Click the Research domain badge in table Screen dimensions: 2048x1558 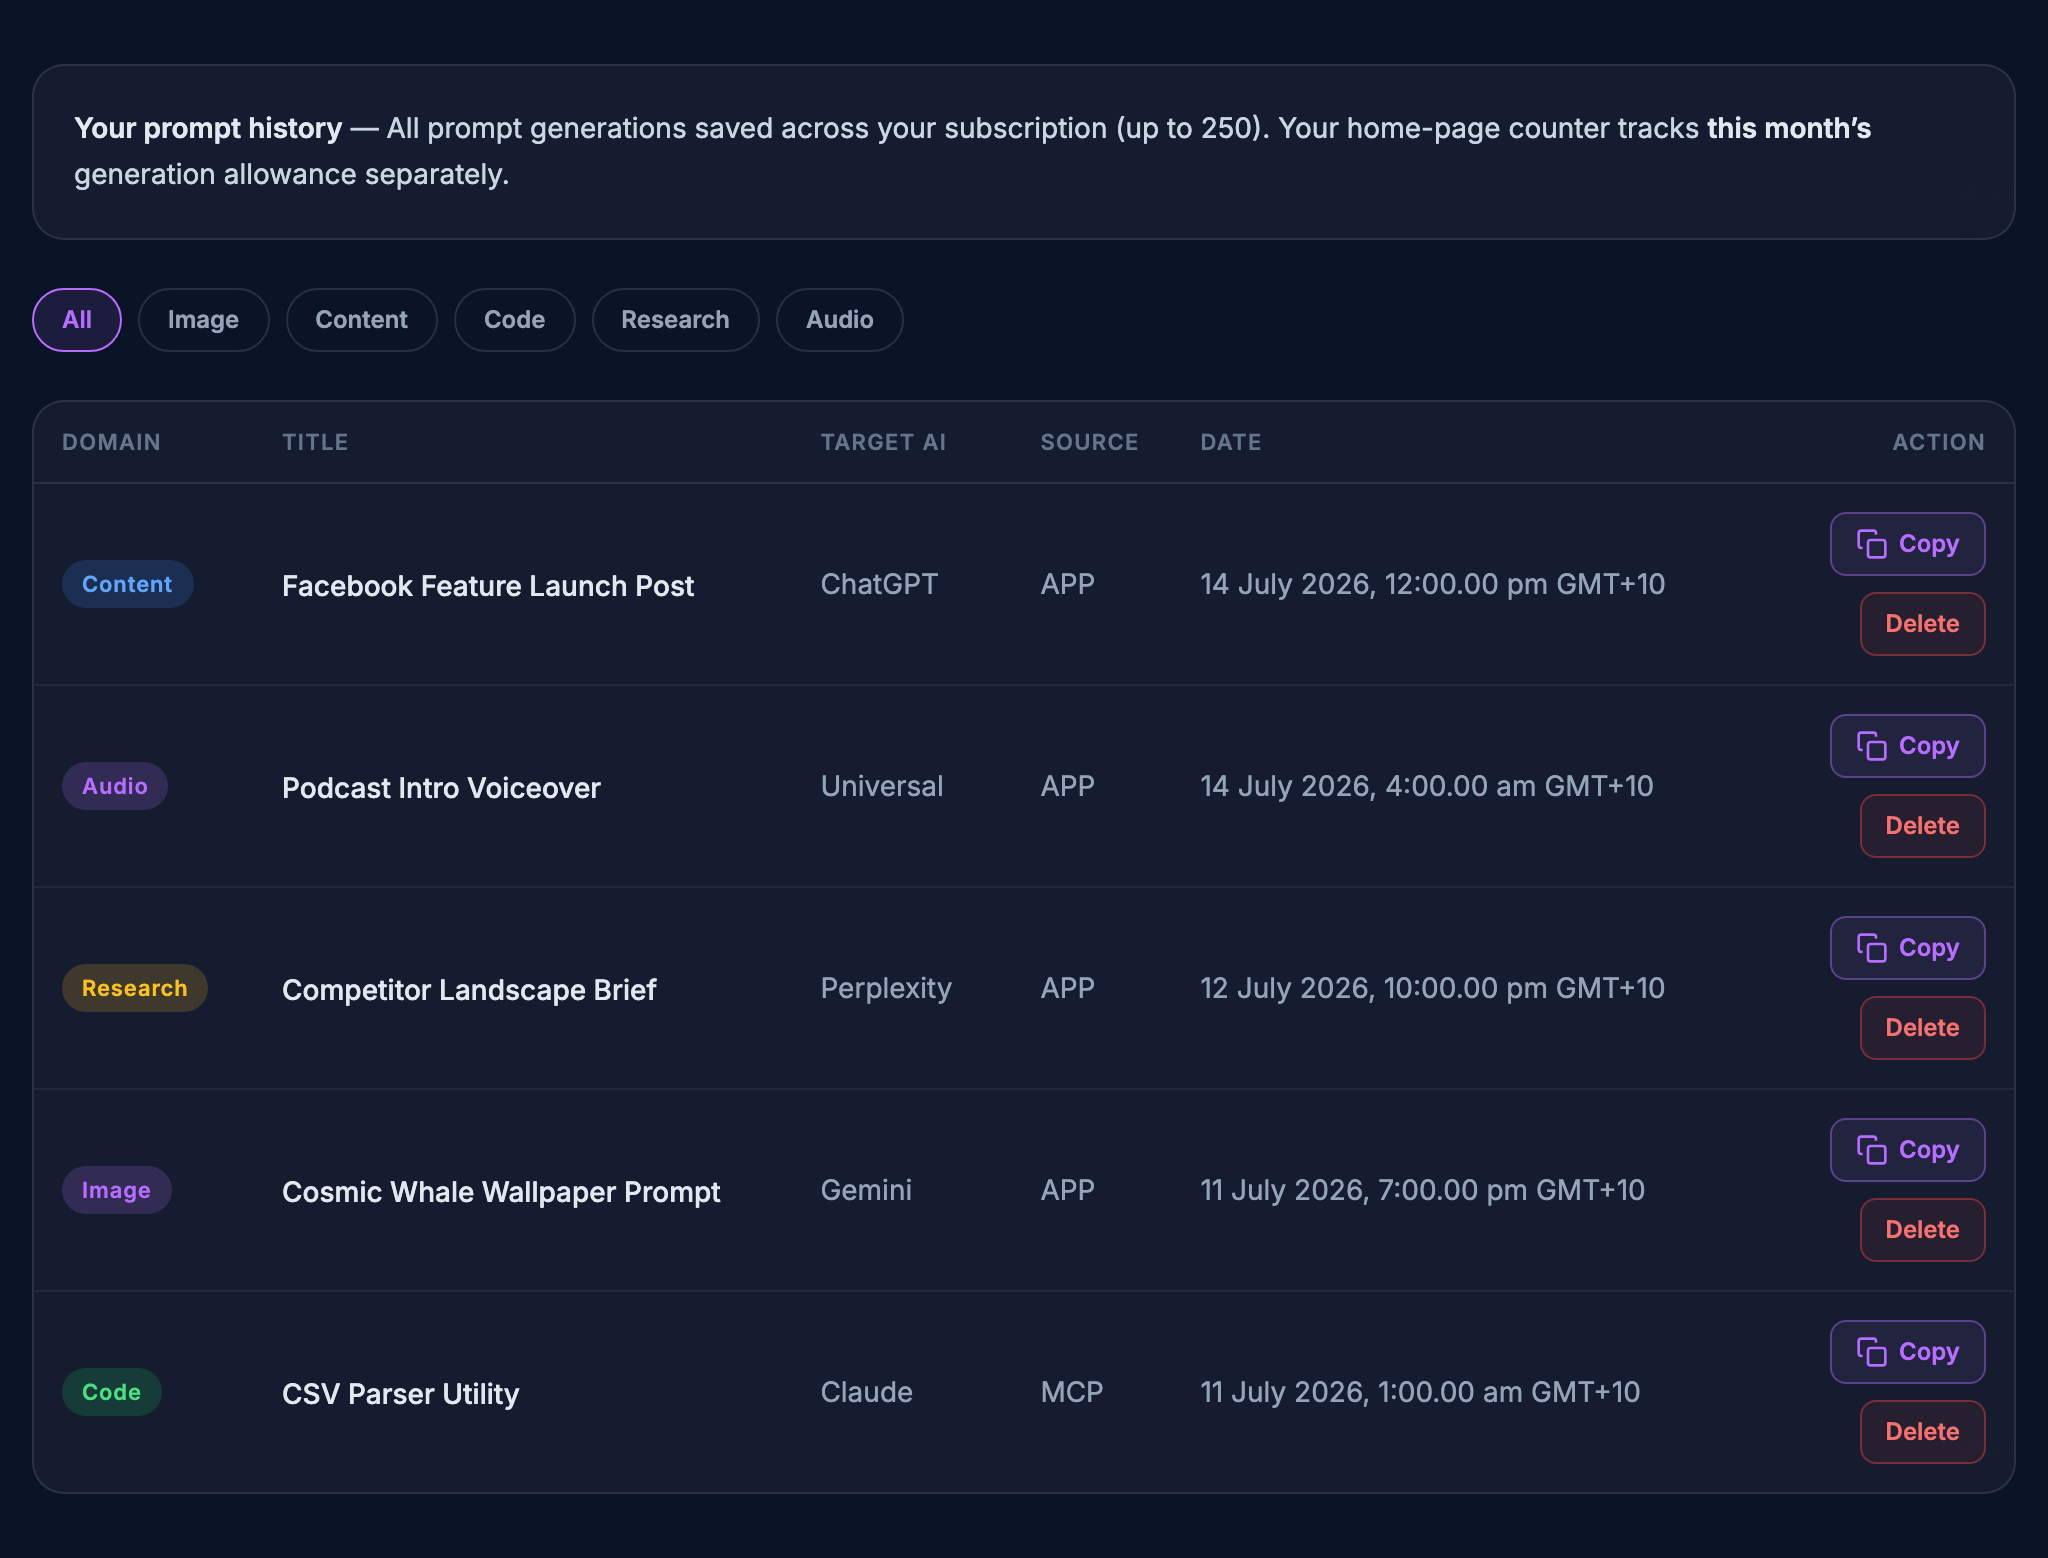click(x=134, y=988)
